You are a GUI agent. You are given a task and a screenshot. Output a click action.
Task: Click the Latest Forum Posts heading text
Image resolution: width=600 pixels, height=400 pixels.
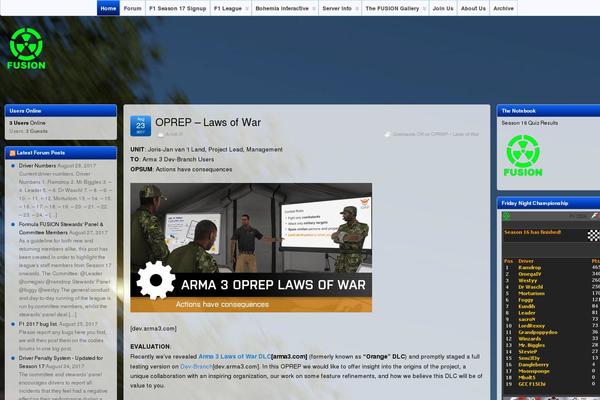41,153
